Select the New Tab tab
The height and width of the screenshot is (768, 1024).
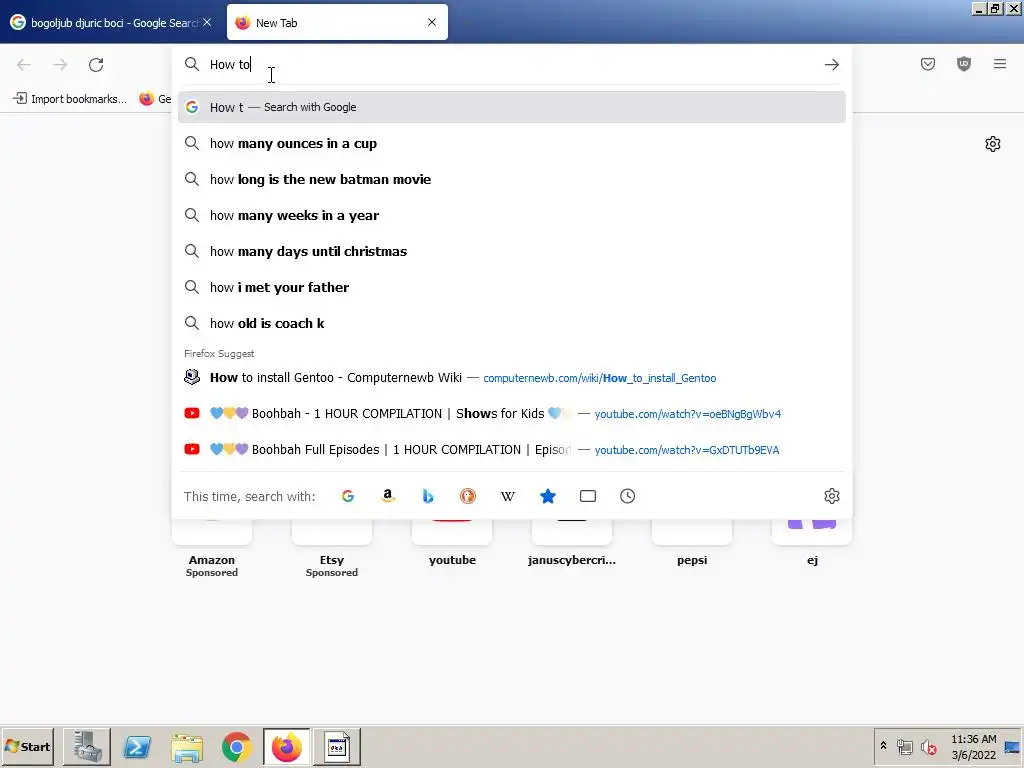(x=337, y=23)
